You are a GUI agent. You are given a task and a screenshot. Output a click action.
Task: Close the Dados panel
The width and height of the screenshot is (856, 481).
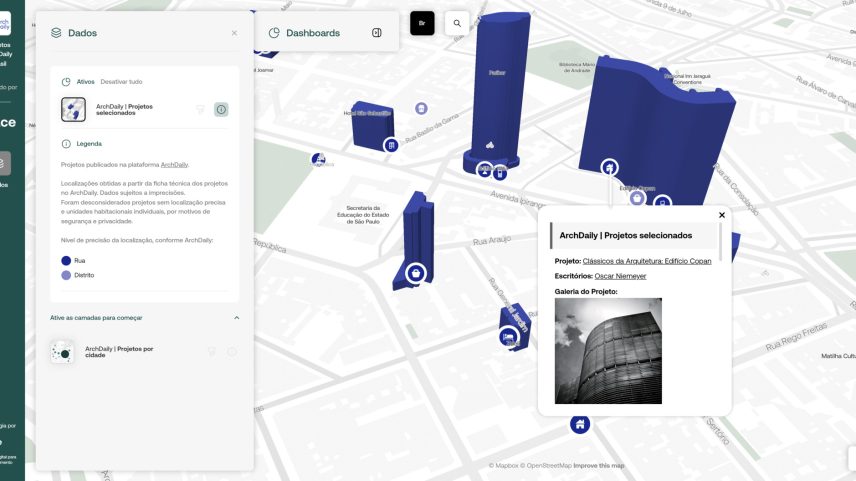pos(234,33)
